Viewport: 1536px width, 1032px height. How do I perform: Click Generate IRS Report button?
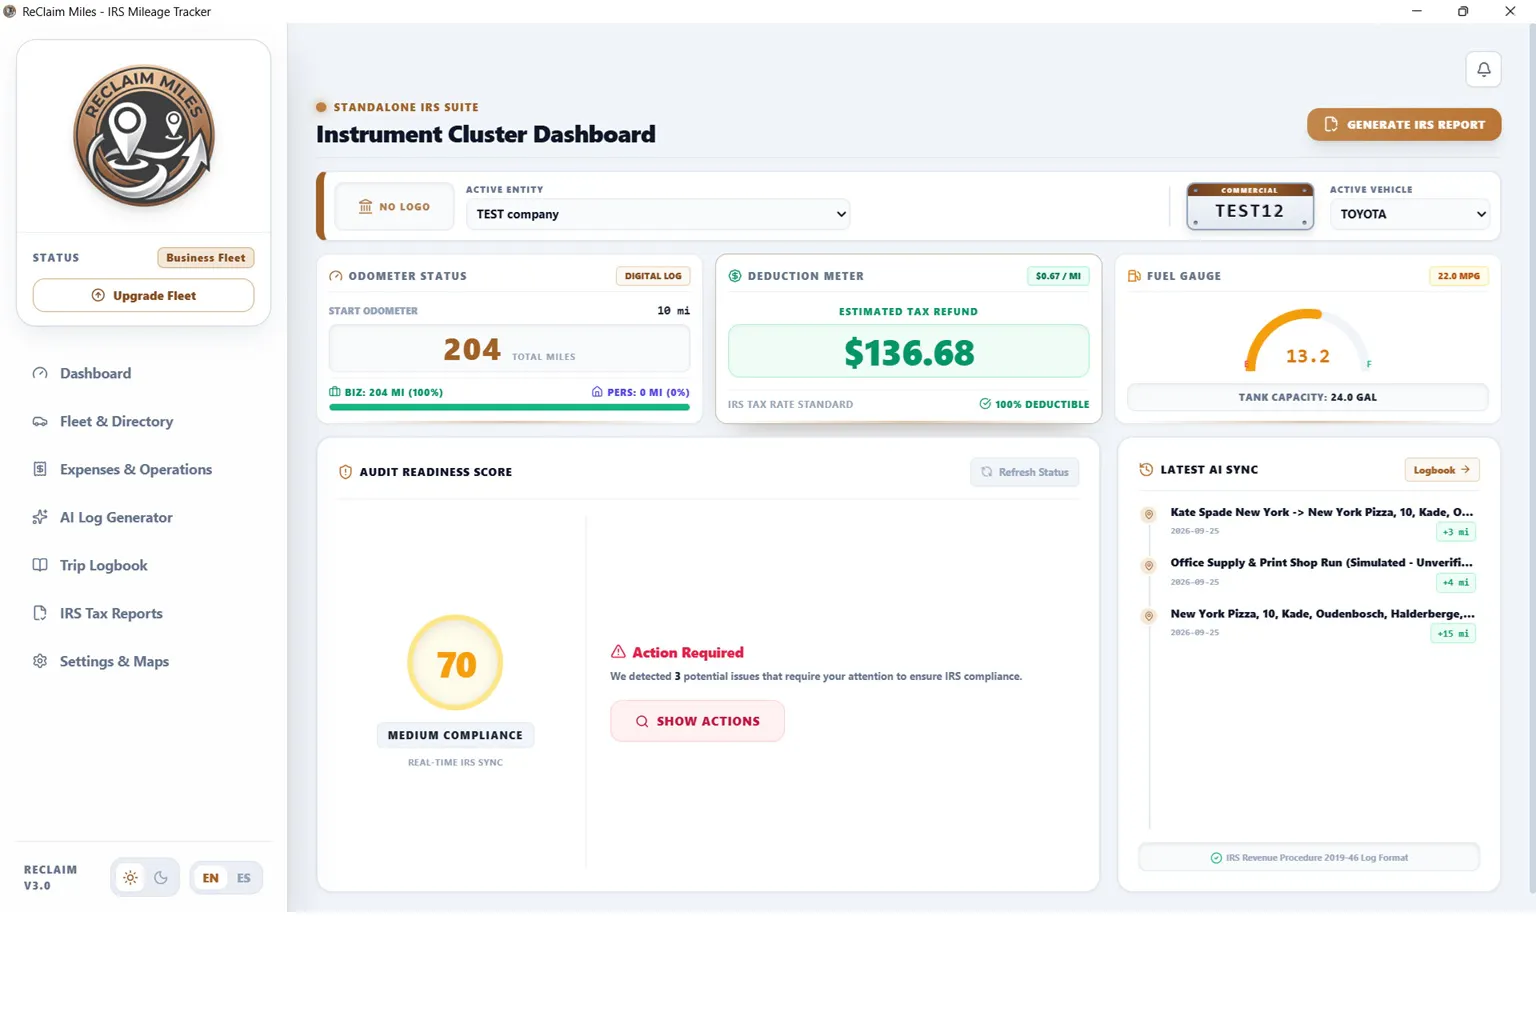[1404, 125]
